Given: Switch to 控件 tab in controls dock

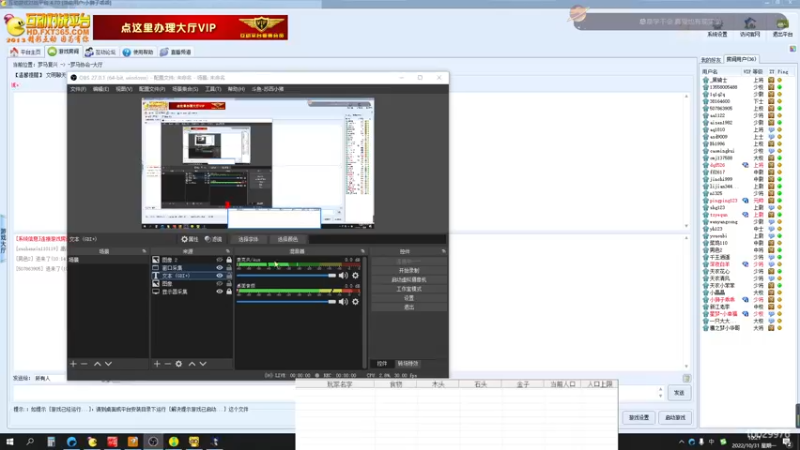Looking at the screenshot, I should (x=382, y=363).
